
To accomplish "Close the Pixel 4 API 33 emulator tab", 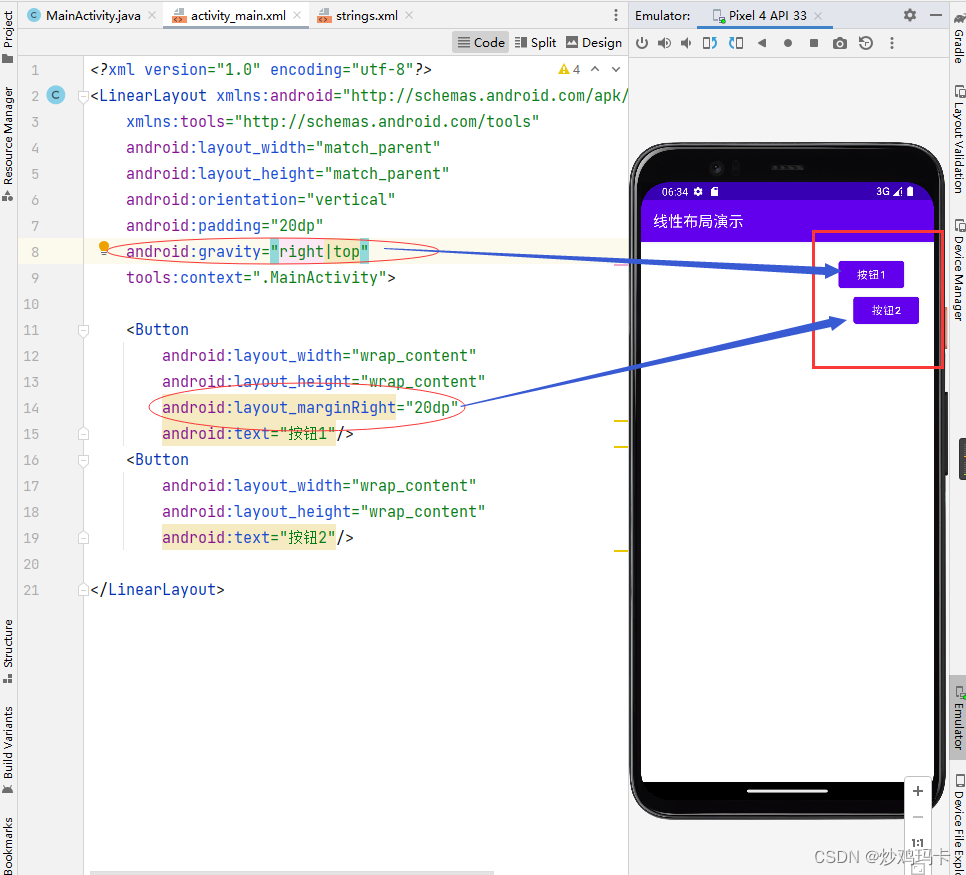I will pyautogui.click(x=818, y=16).
